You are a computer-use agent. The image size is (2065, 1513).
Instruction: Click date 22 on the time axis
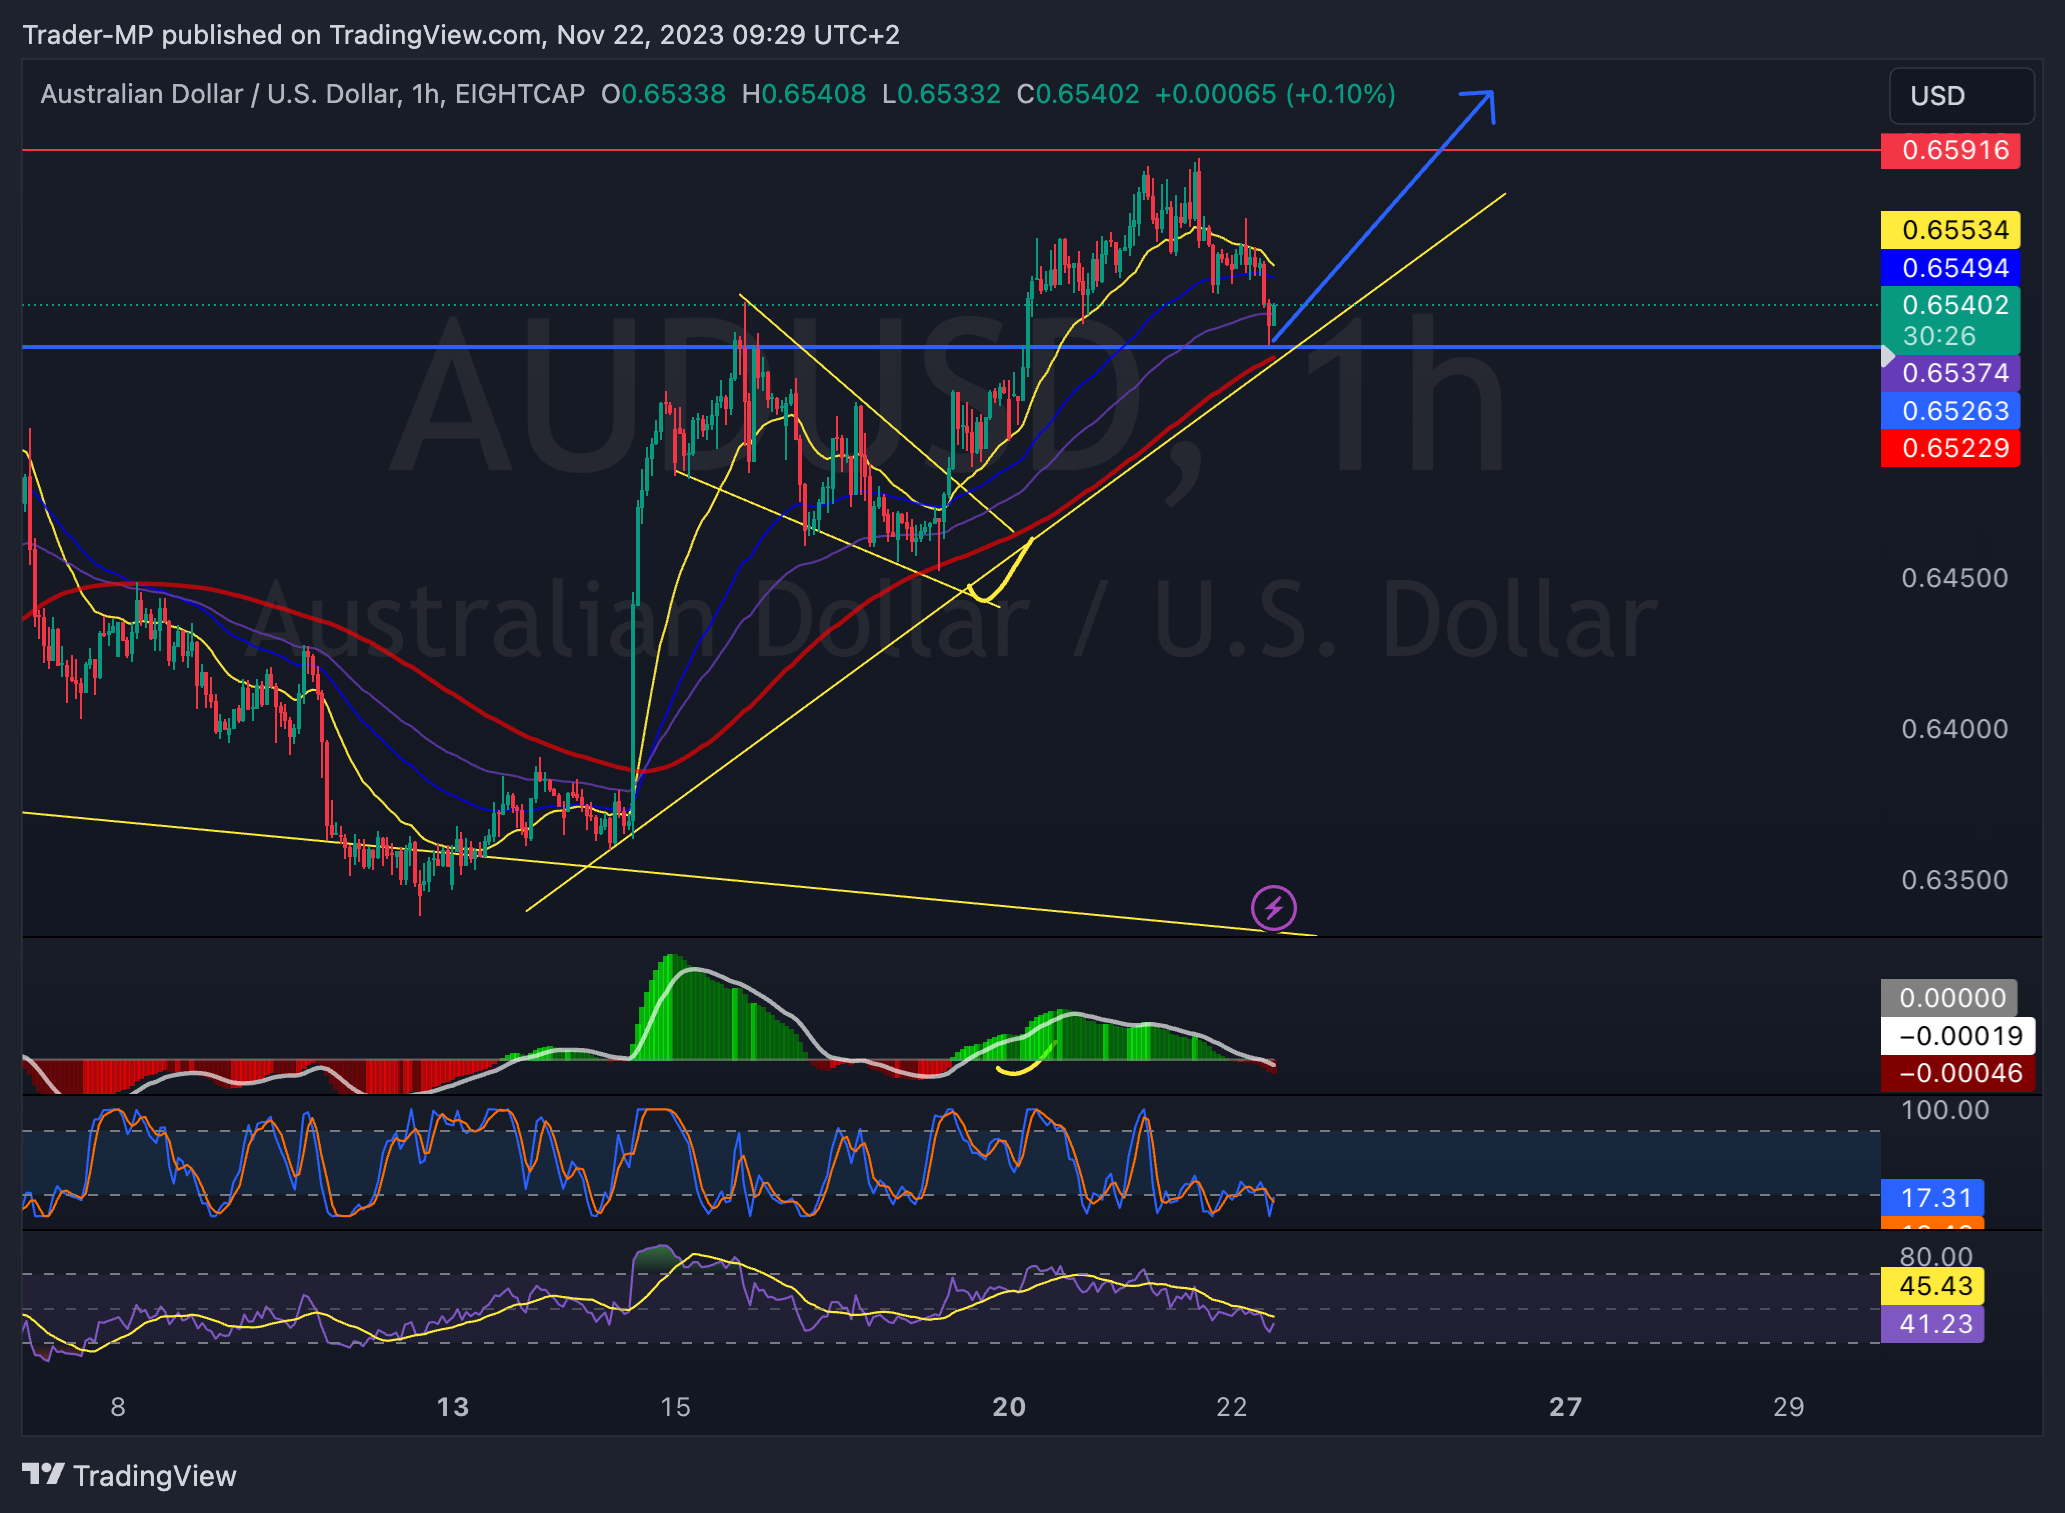(1232, 1407)
